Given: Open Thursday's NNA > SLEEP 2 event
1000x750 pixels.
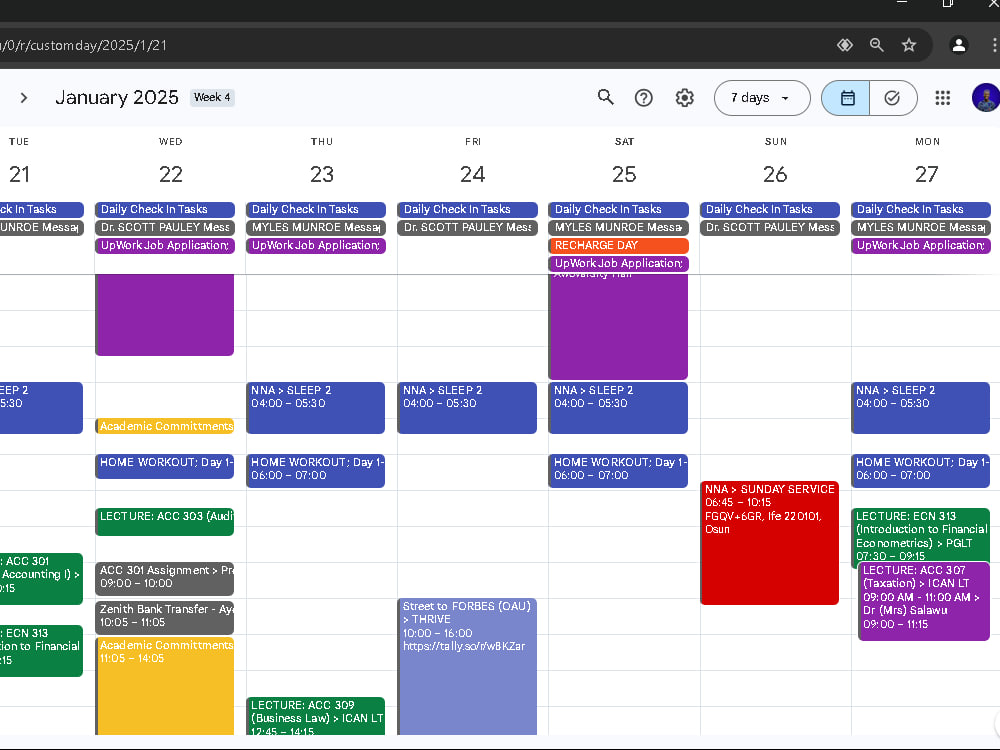Looking at the screenshot, I should pyautogui.click(x=316, y=408).
